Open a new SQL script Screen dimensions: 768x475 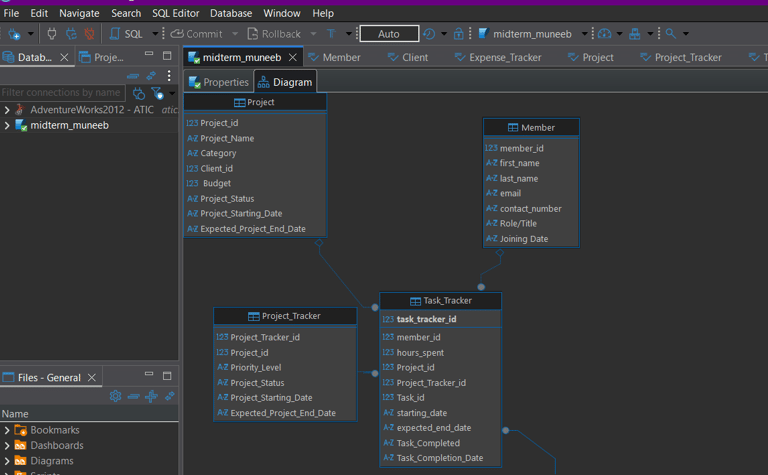coord(126,34)
